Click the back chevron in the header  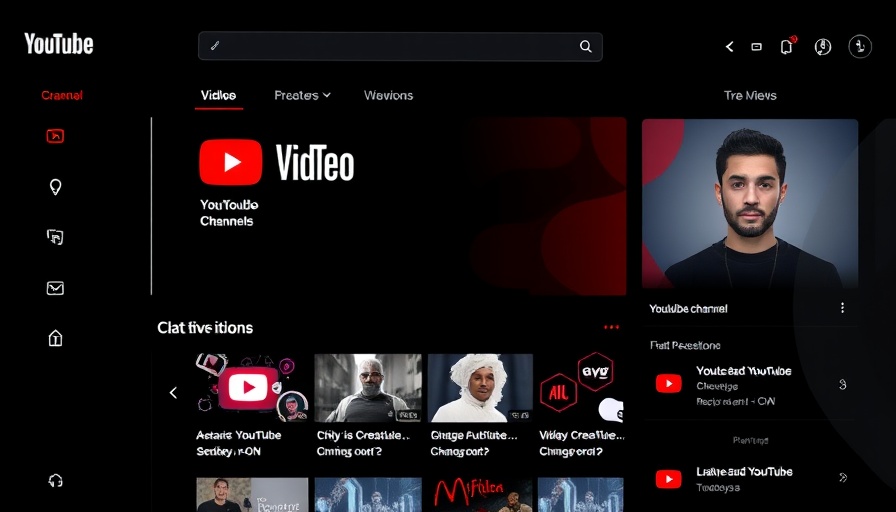click(x=729, y=47)
